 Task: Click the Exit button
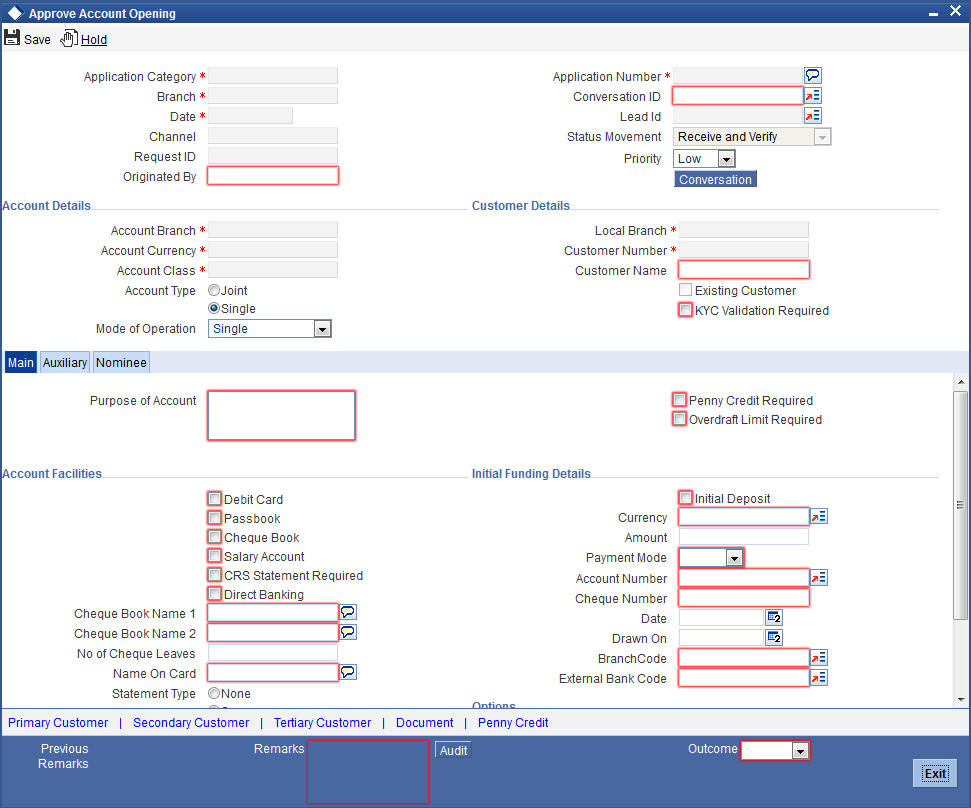[935, 773]
